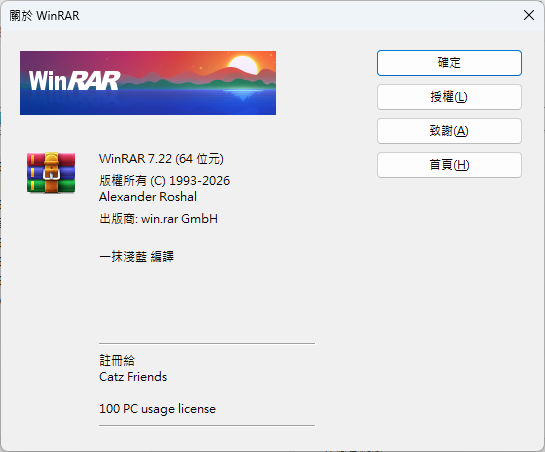
Task: Open the 授權(L) license dialog
Action: 449,97
